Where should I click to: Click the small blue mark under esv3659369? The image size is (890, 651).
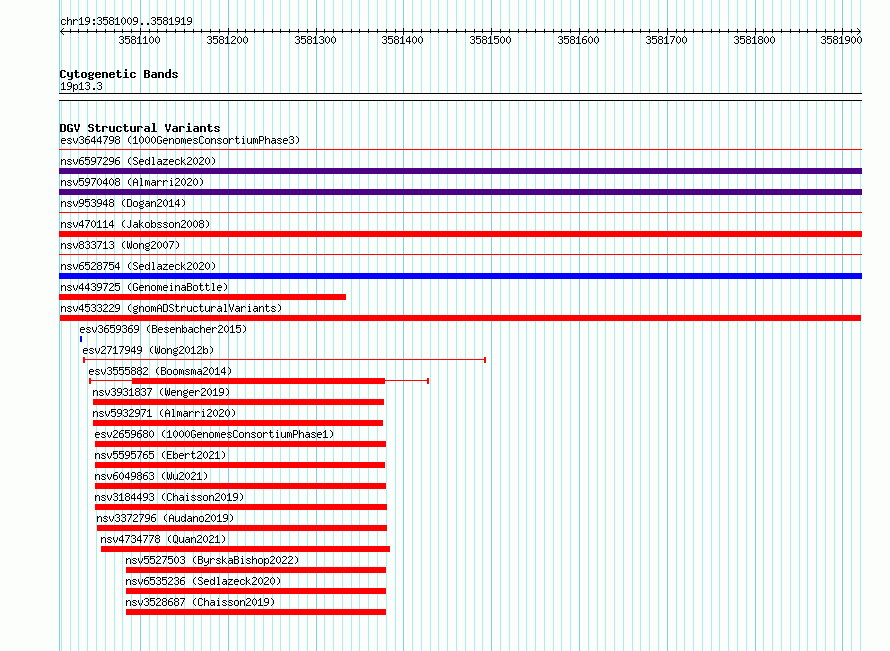pos(81,339)
